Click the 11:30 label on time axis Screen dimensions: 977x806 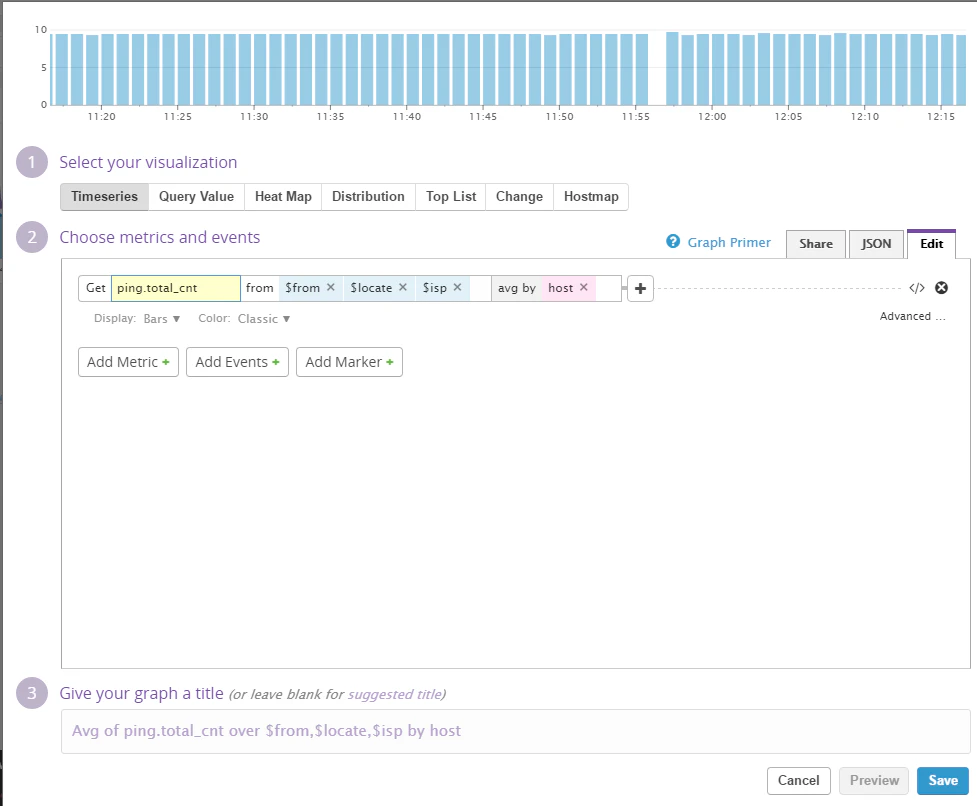[254, 116]
